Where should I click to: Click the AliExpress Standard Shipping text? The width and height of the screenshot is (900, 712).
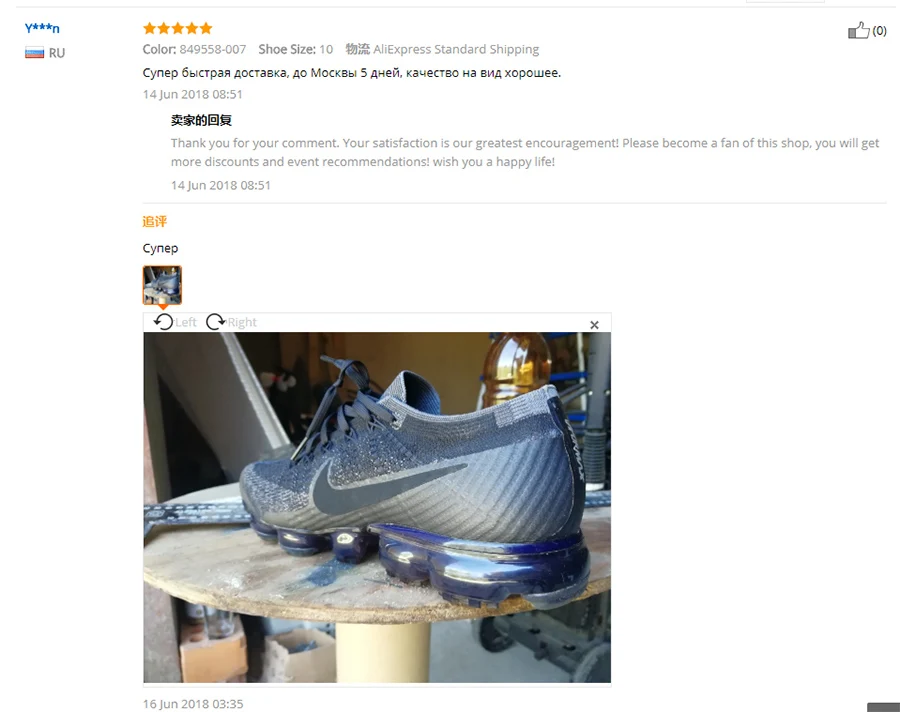point(456,49)
